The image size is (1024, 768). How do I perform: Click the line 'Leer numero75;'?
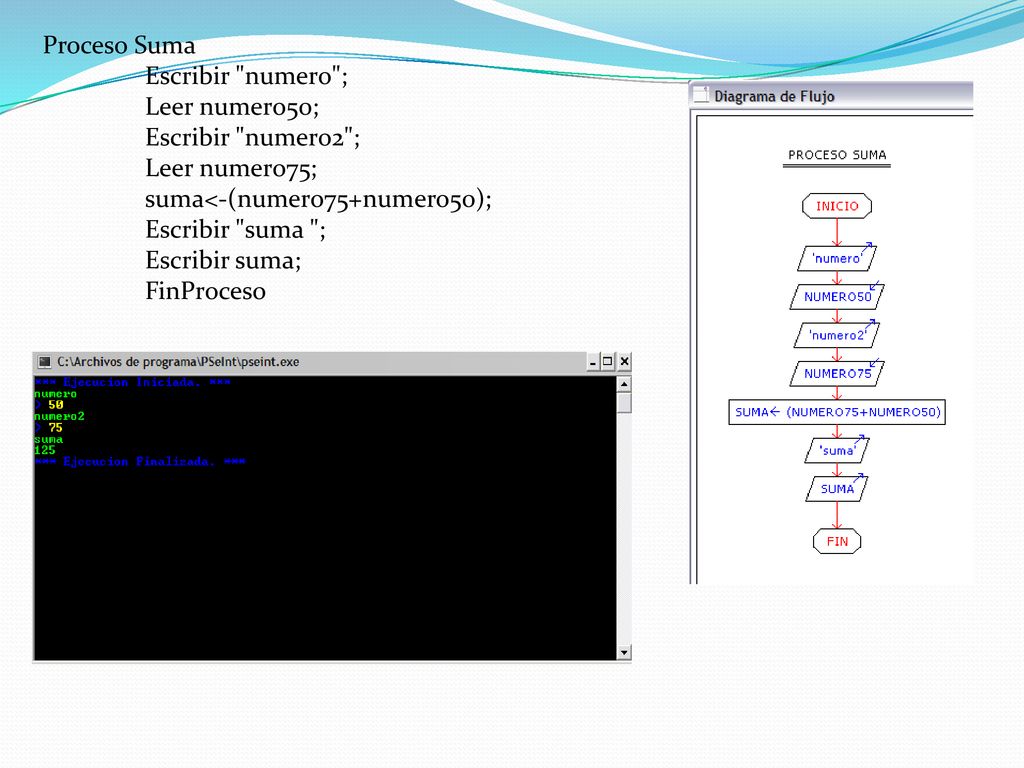[231, 168]
